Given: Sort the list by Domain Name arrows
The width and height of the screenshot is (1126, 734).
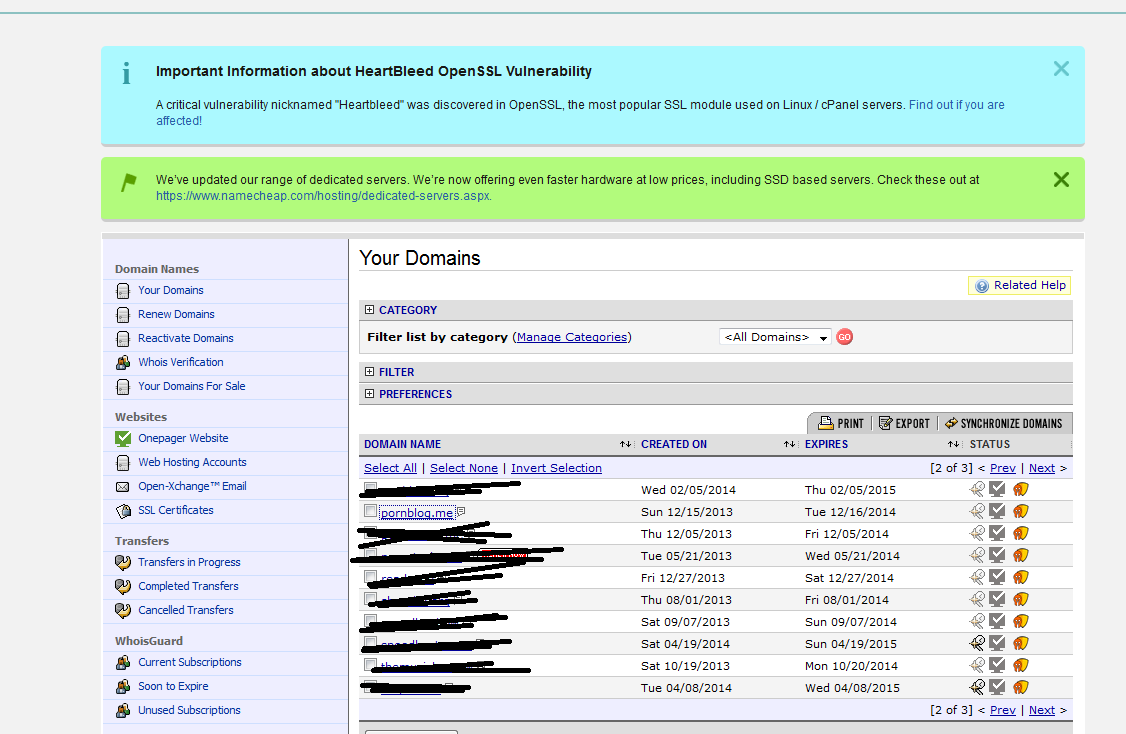Looking at the screenshot, I should (x=625, y=445).
